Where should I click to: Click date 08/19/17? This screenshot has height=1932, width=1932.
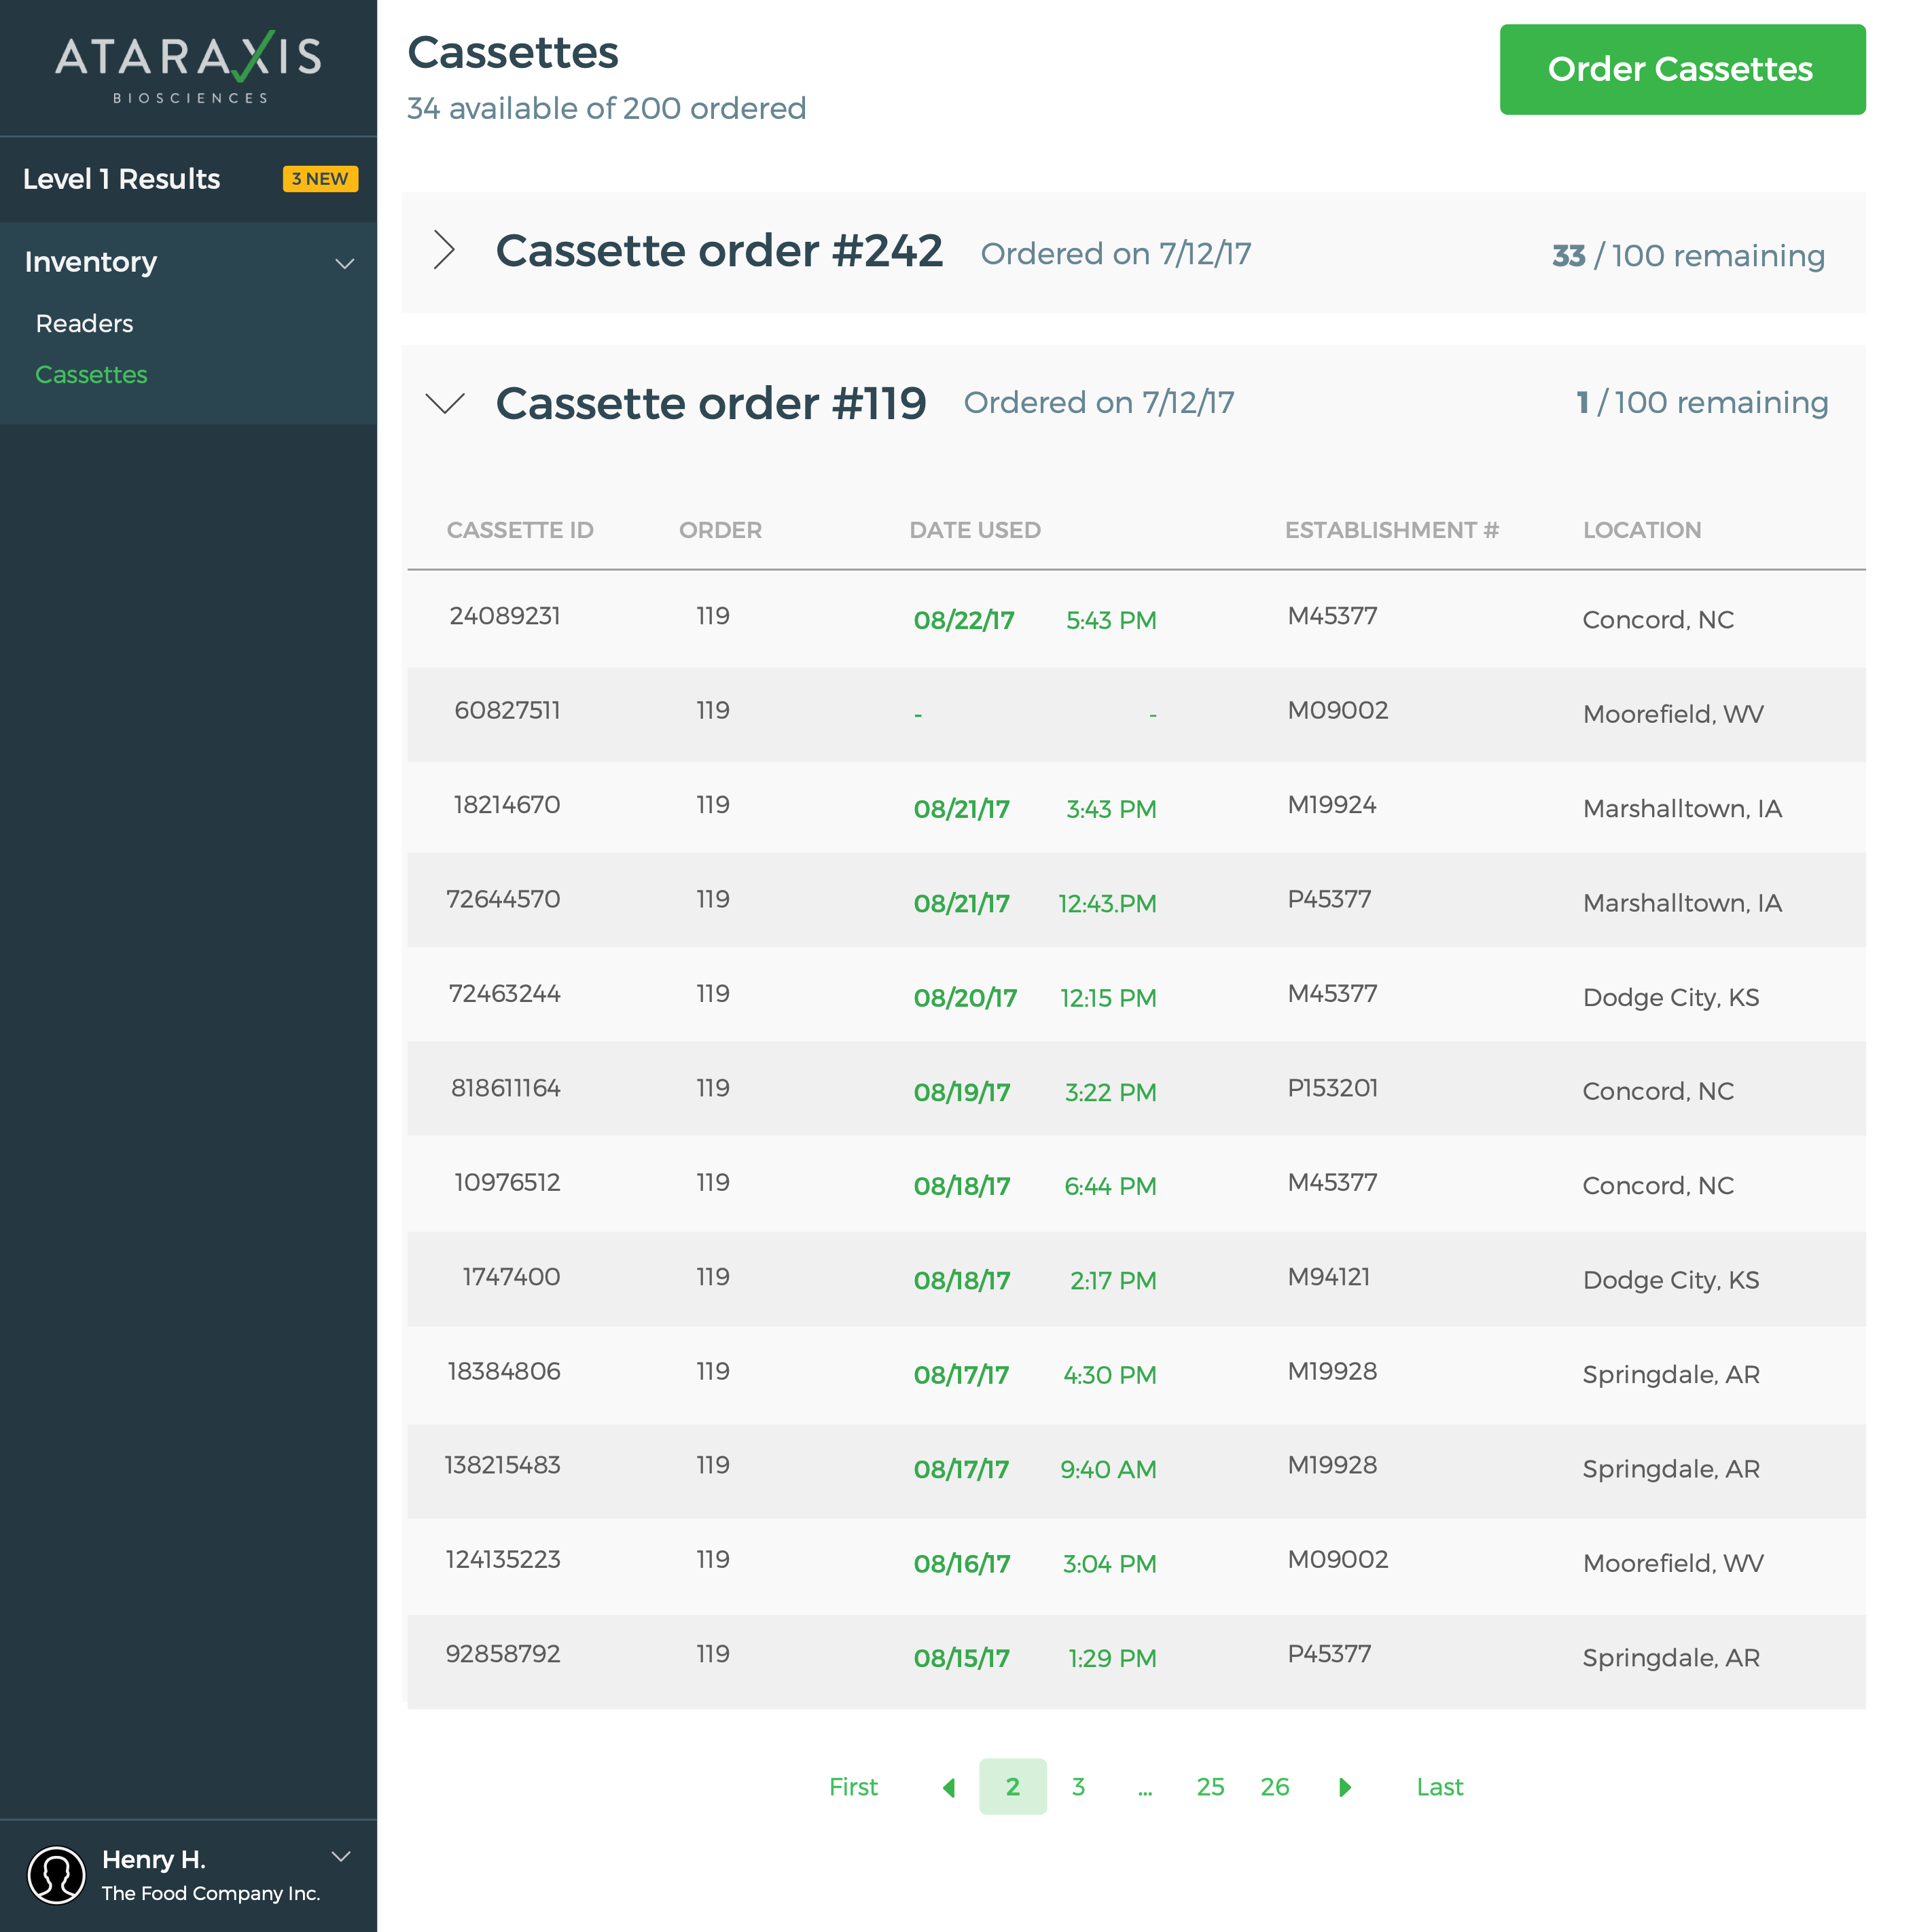click(x=962, y=1092)
